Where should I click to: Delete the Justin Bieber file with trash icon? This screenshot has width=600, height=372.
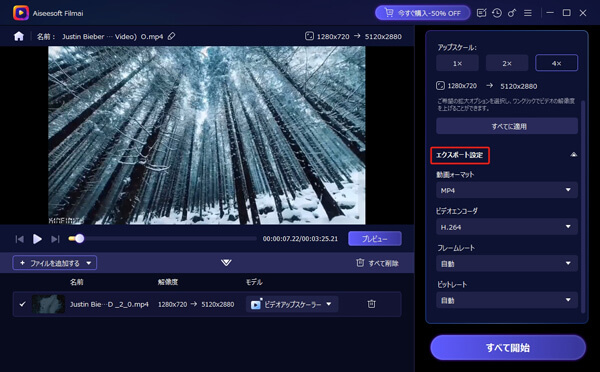click(371, 304)
